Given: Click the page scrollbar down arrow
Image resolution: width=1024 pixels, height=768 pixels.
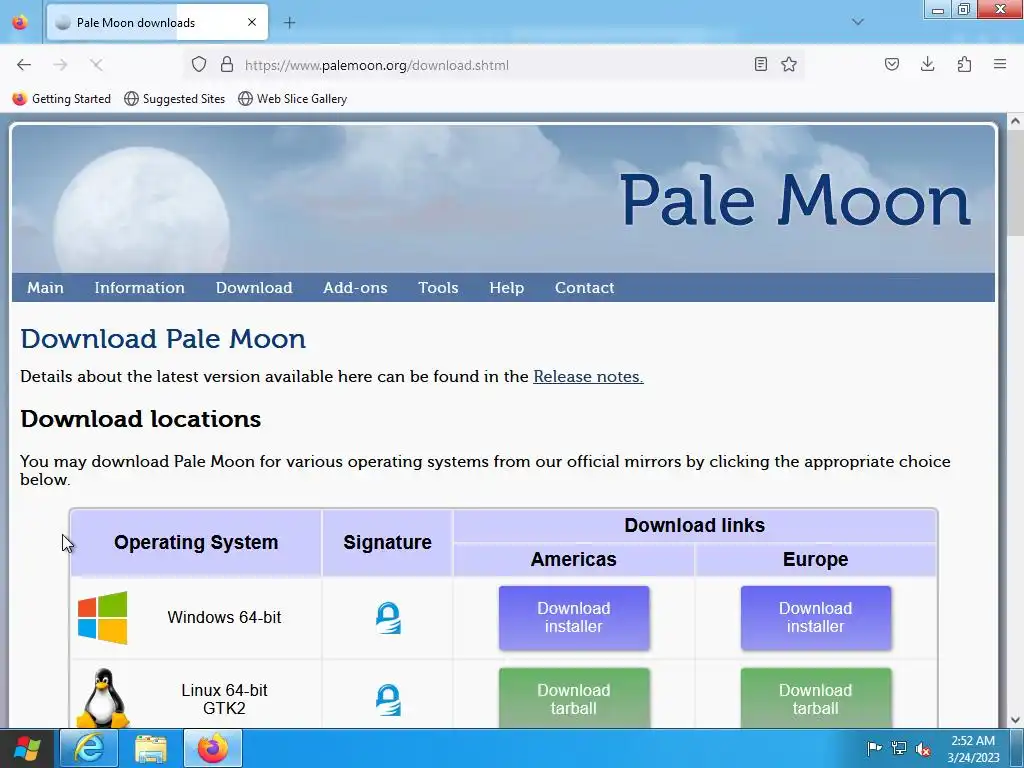Looking at the screenshot, I should [x=1015, y=720].
